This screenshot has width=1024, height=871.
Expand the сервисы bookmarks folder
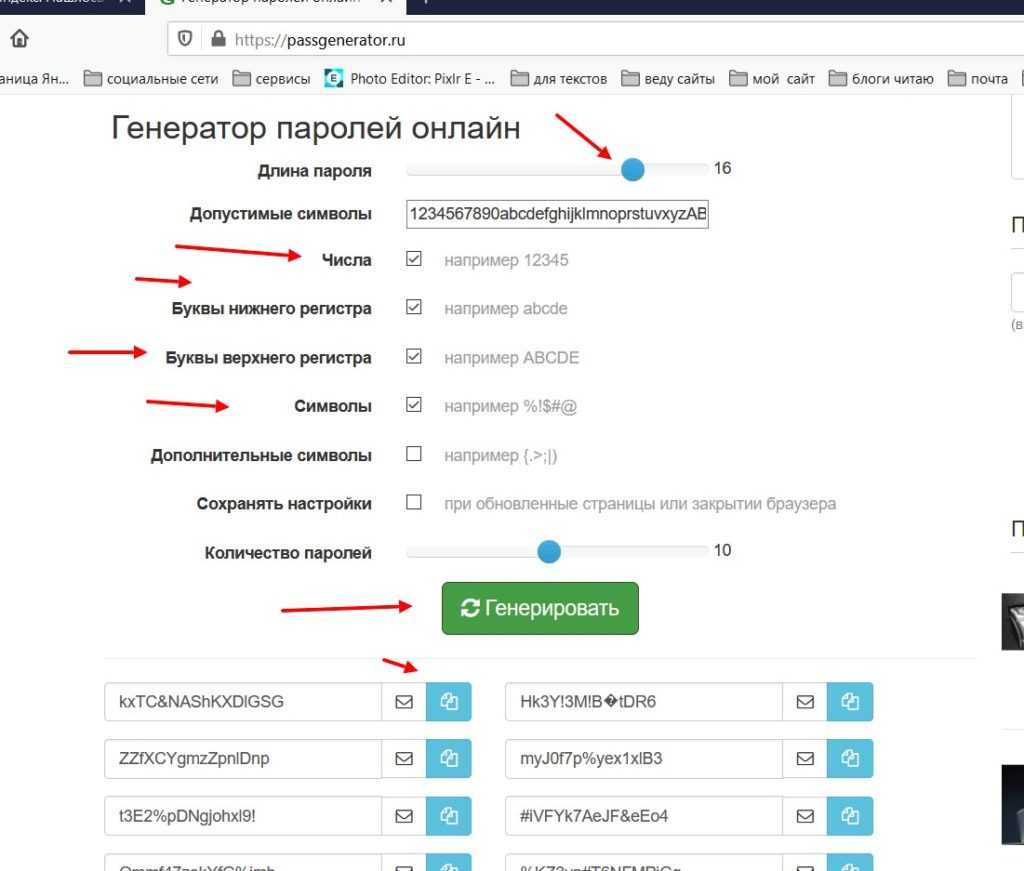[272, 79]
